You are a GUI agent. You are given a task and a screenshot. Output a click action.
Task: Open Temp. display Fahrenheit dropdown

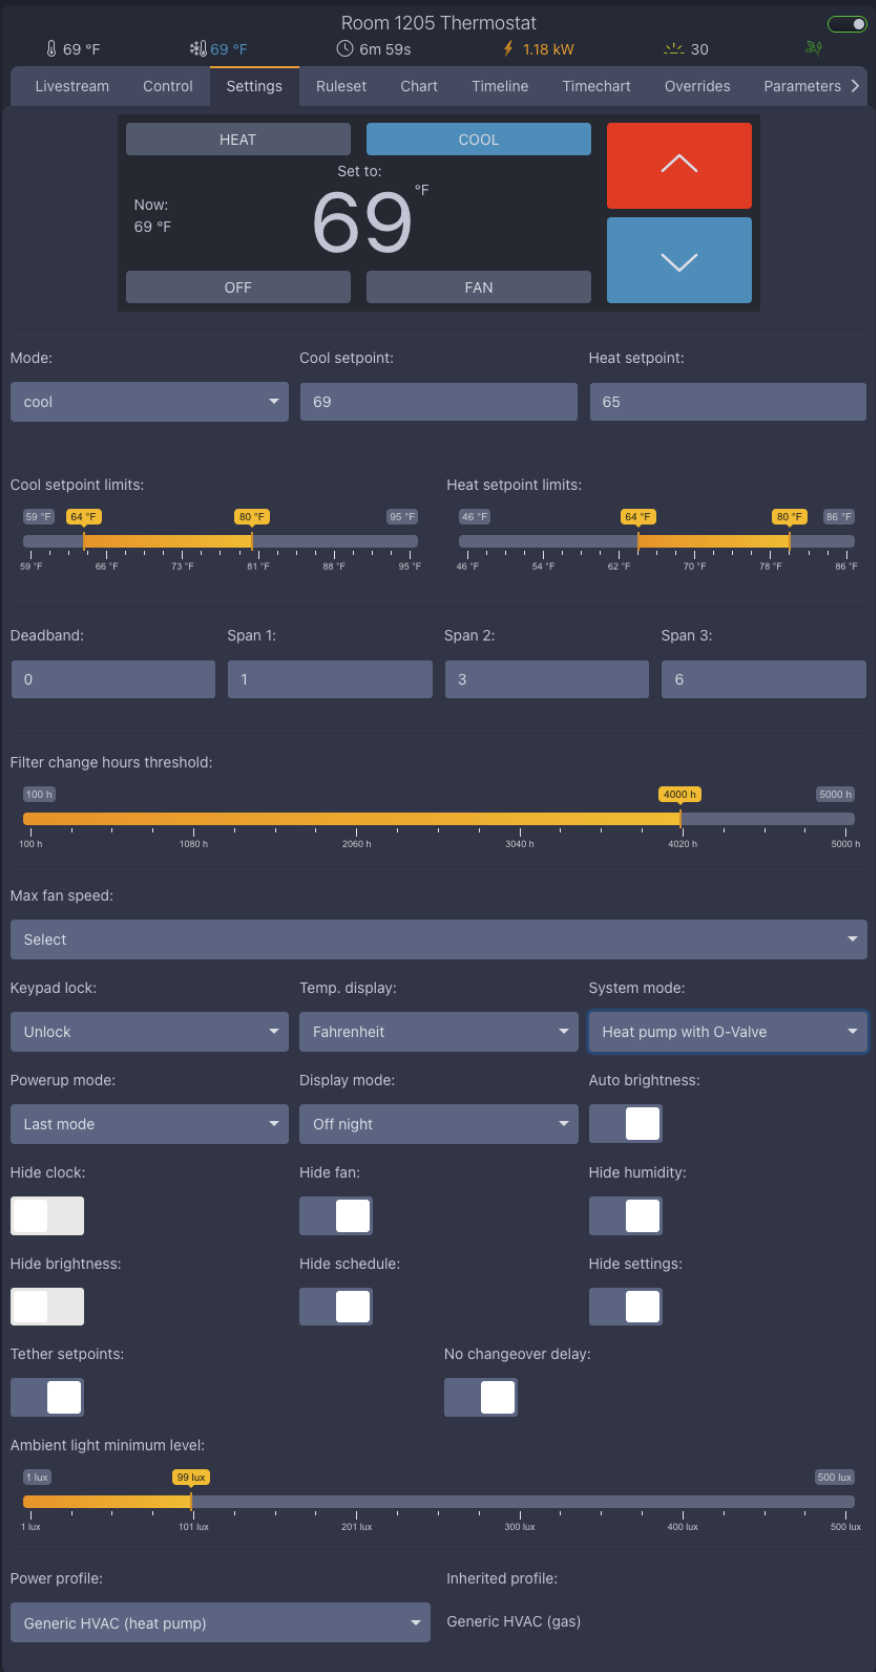438,1032
